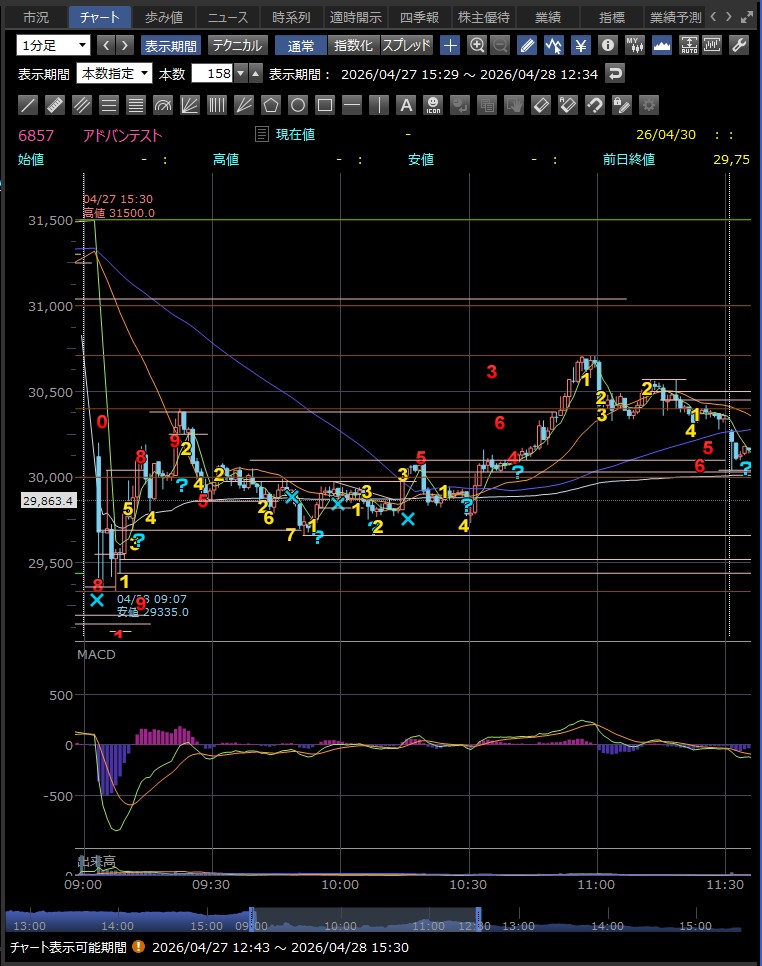Viewport: 762px width, 966px height.
Task: Click the bottom timeline range slider handle
Action: [251, 919]
